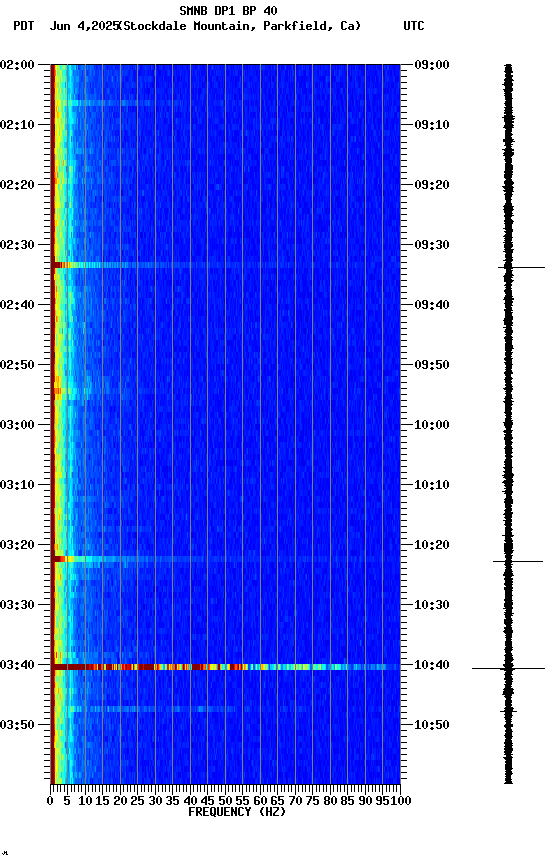Click the 85 Hz frequency axis label
The height and width of the screenshot is (864, 552).
pos(348,801)
